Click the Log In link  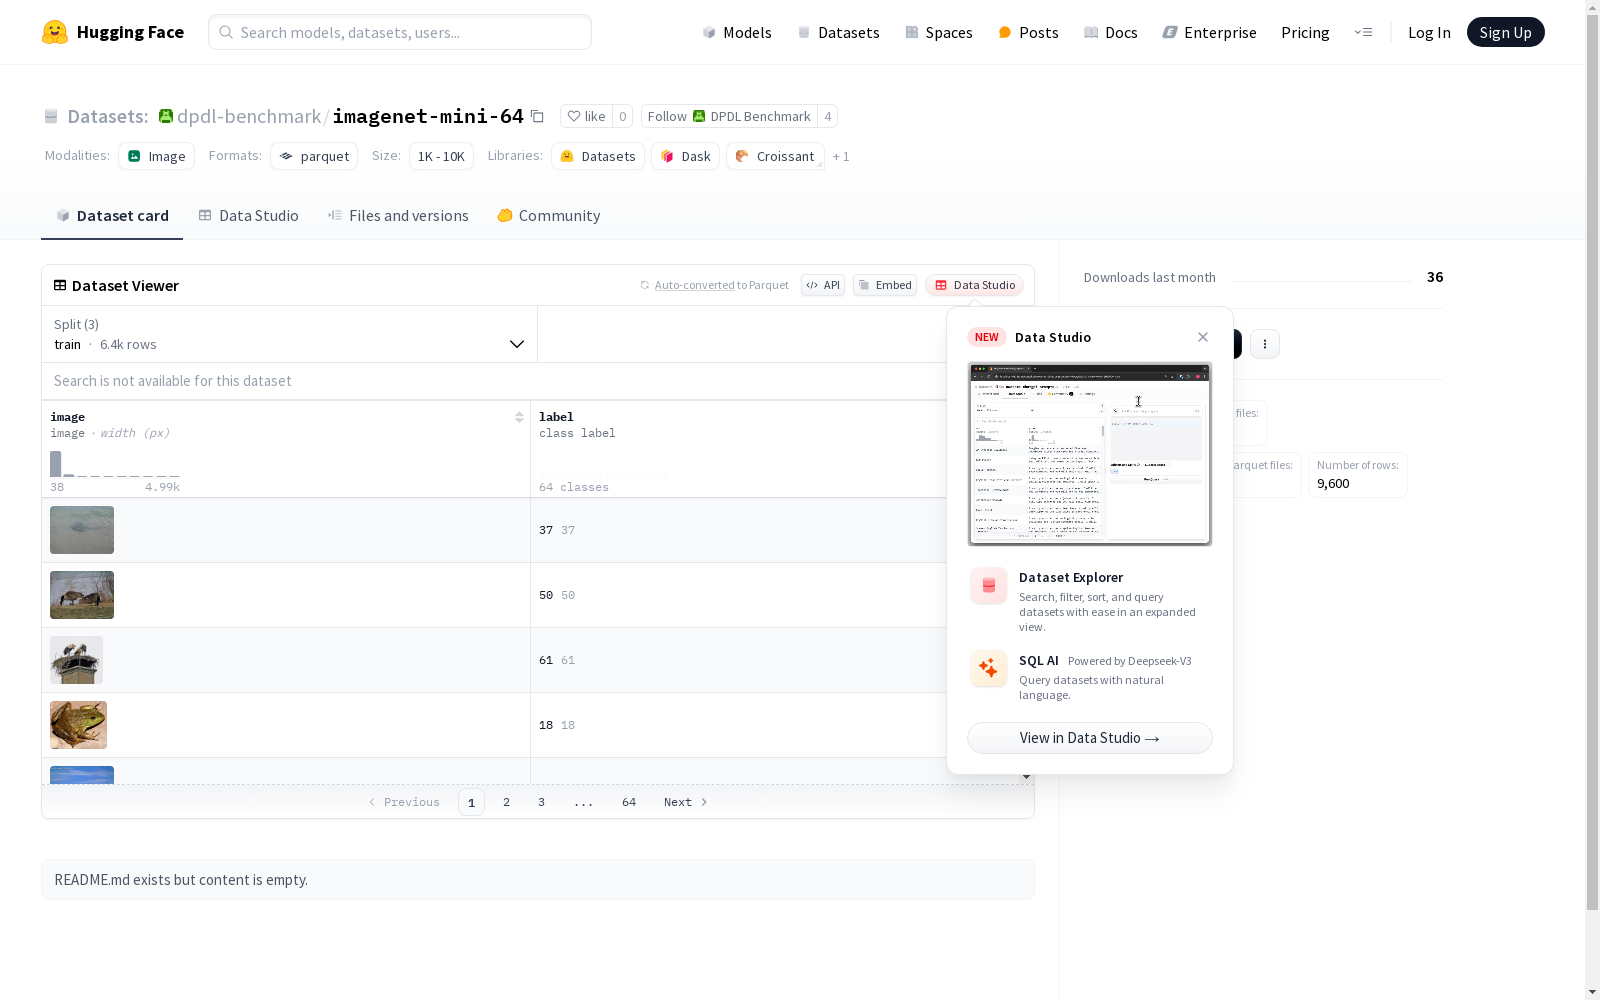1429,32
